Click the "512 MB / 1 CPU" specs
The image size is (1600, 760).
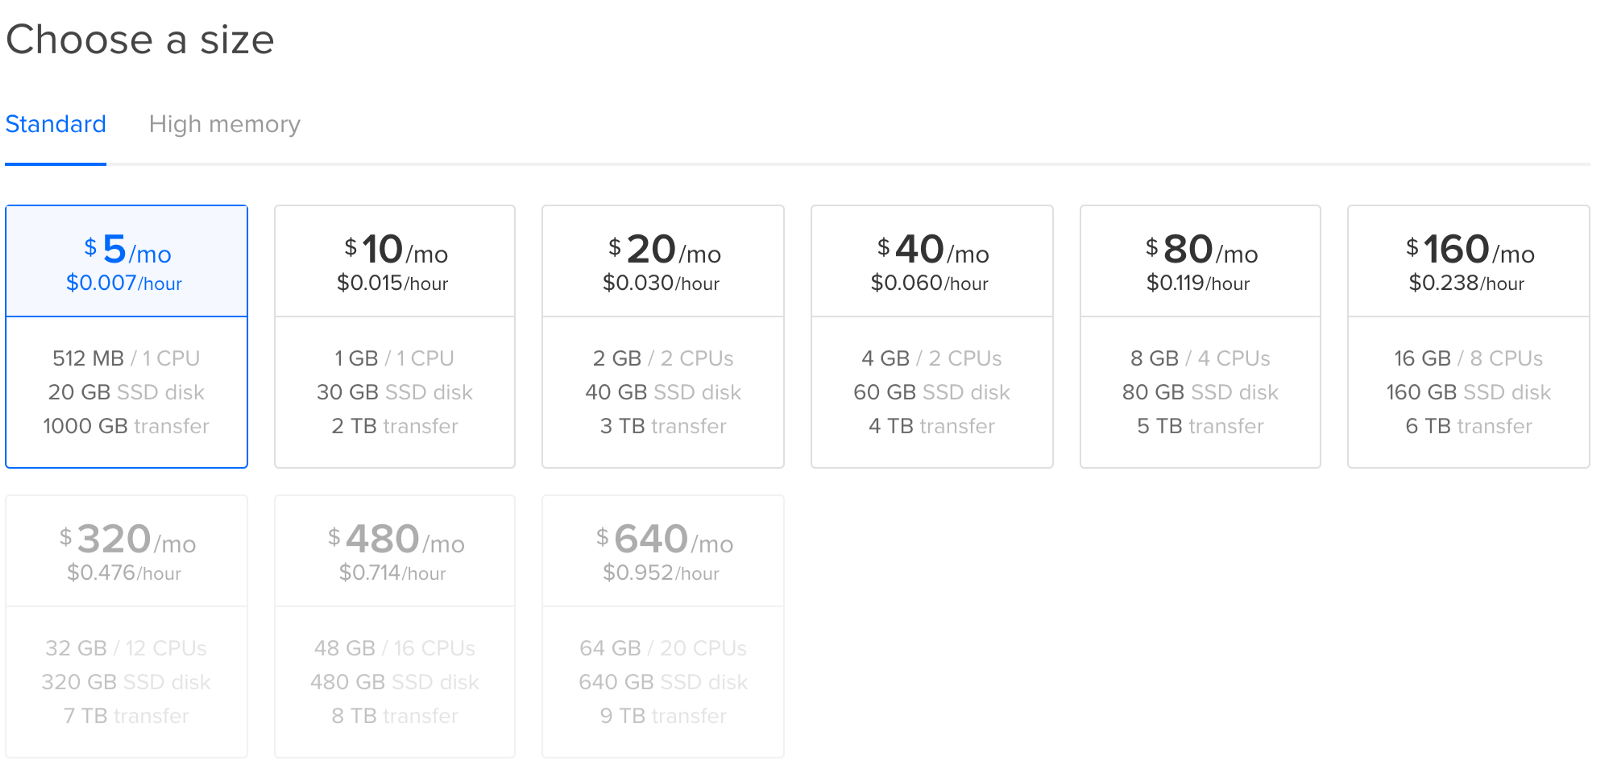click(x=126, y=358)
